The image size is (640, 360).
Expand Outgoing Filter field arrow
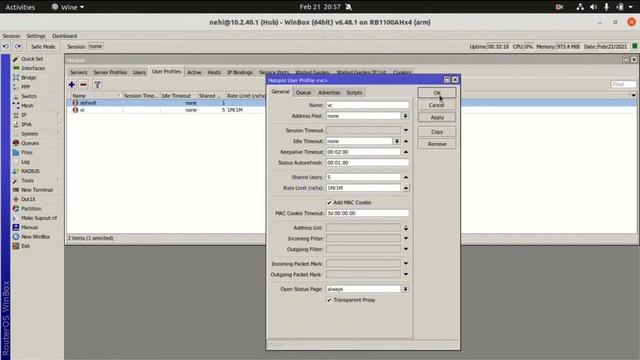[406, 249]
